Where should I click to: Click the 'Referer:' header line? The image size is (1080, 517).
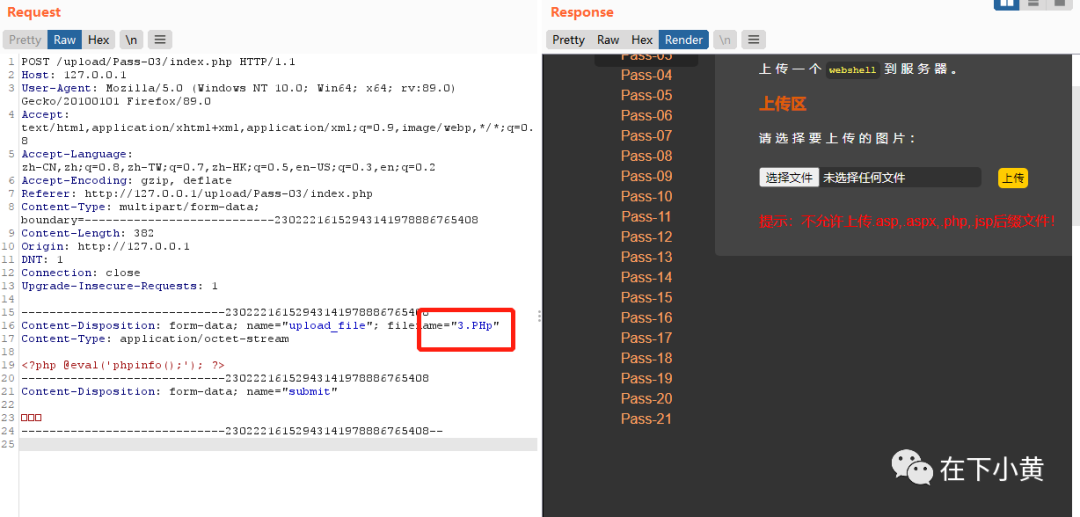[197, 193]
